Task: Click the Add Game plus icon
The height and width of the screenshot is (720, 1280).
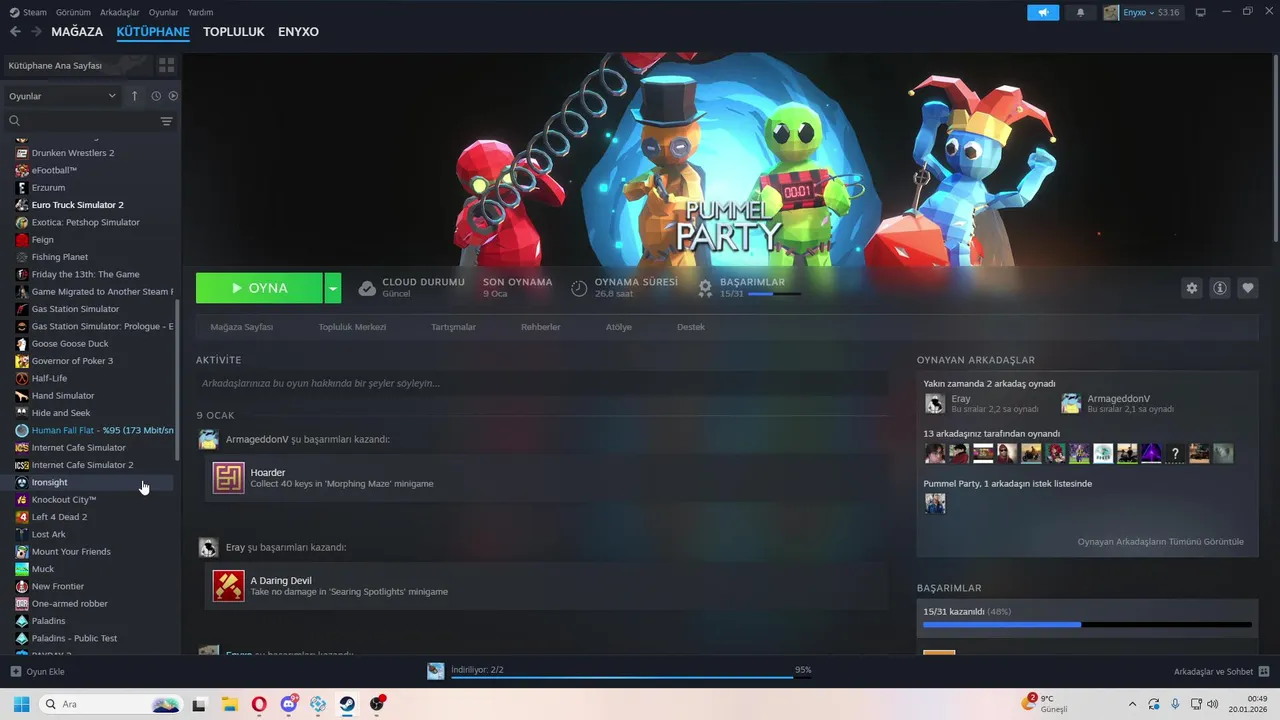Action: [15, 671]
